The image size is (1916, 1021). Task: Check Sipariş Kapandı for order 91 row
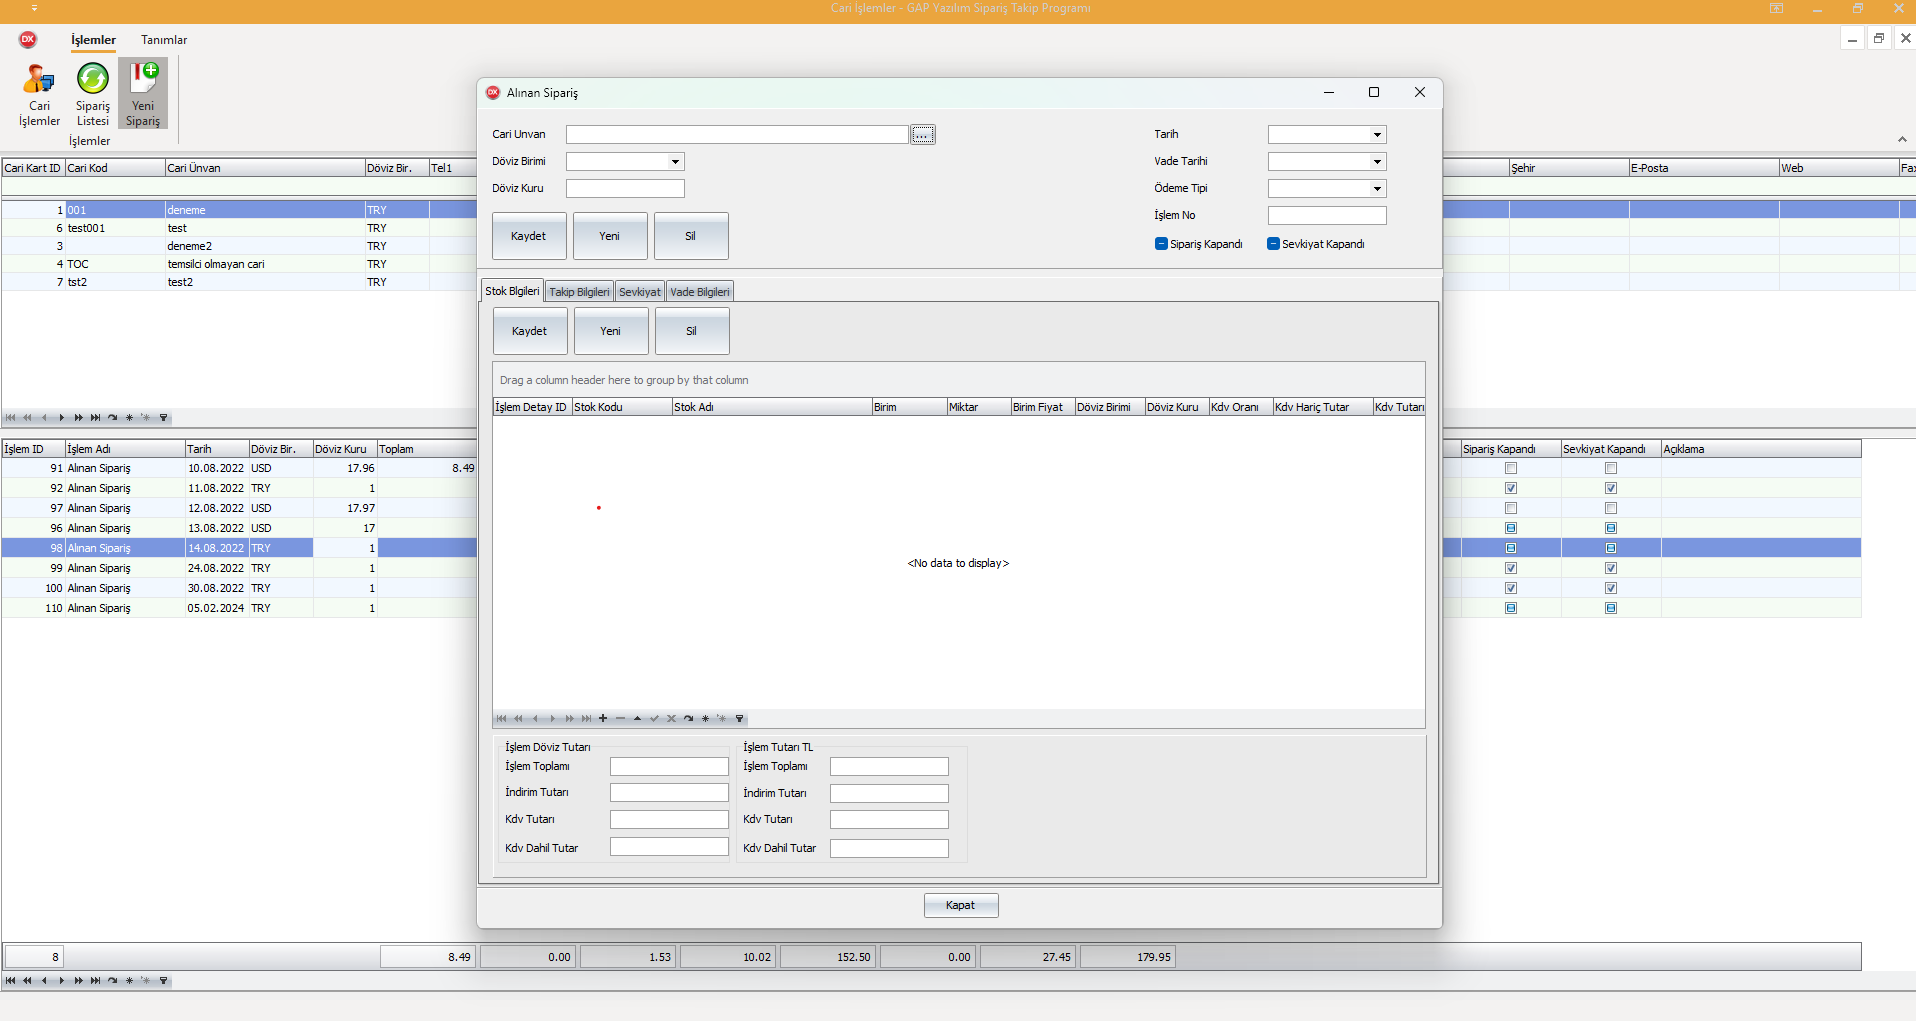click(x=1511, y=469)
